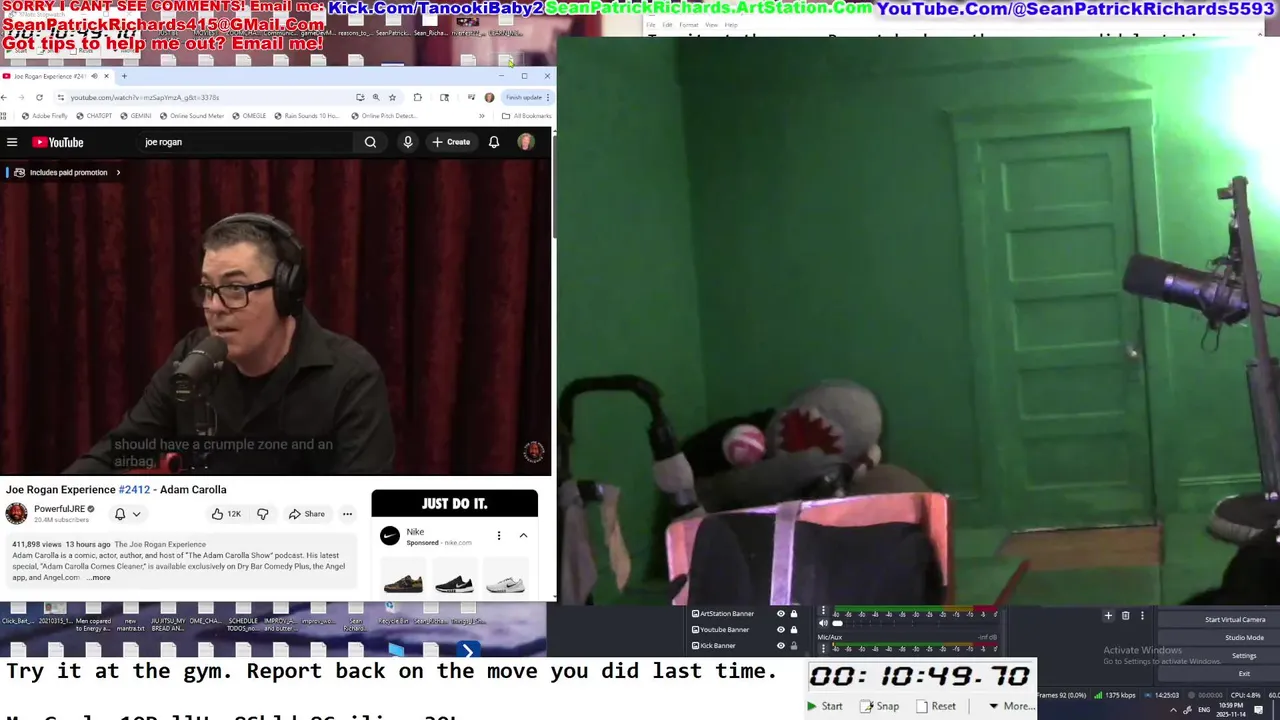Reload the YouTube page
This screenshot has height=720, width=1280.
click(39, 97)
